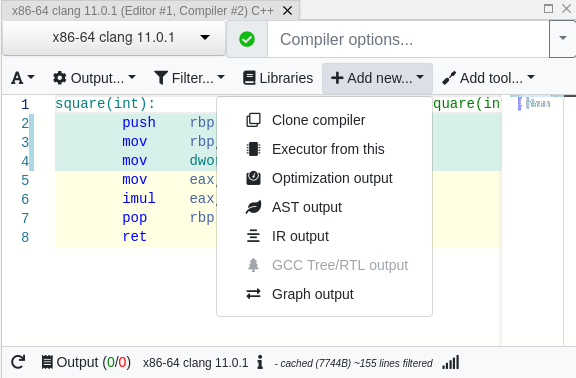Click the info icon beside compiler name
Screen dimensions: 576x378
(260, 362)
